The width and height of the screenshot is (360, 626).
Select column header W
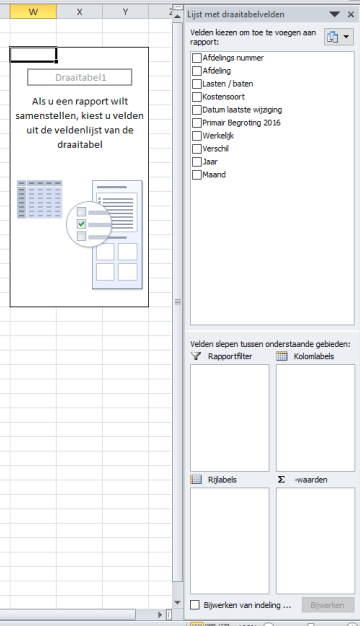click(33, 12)
